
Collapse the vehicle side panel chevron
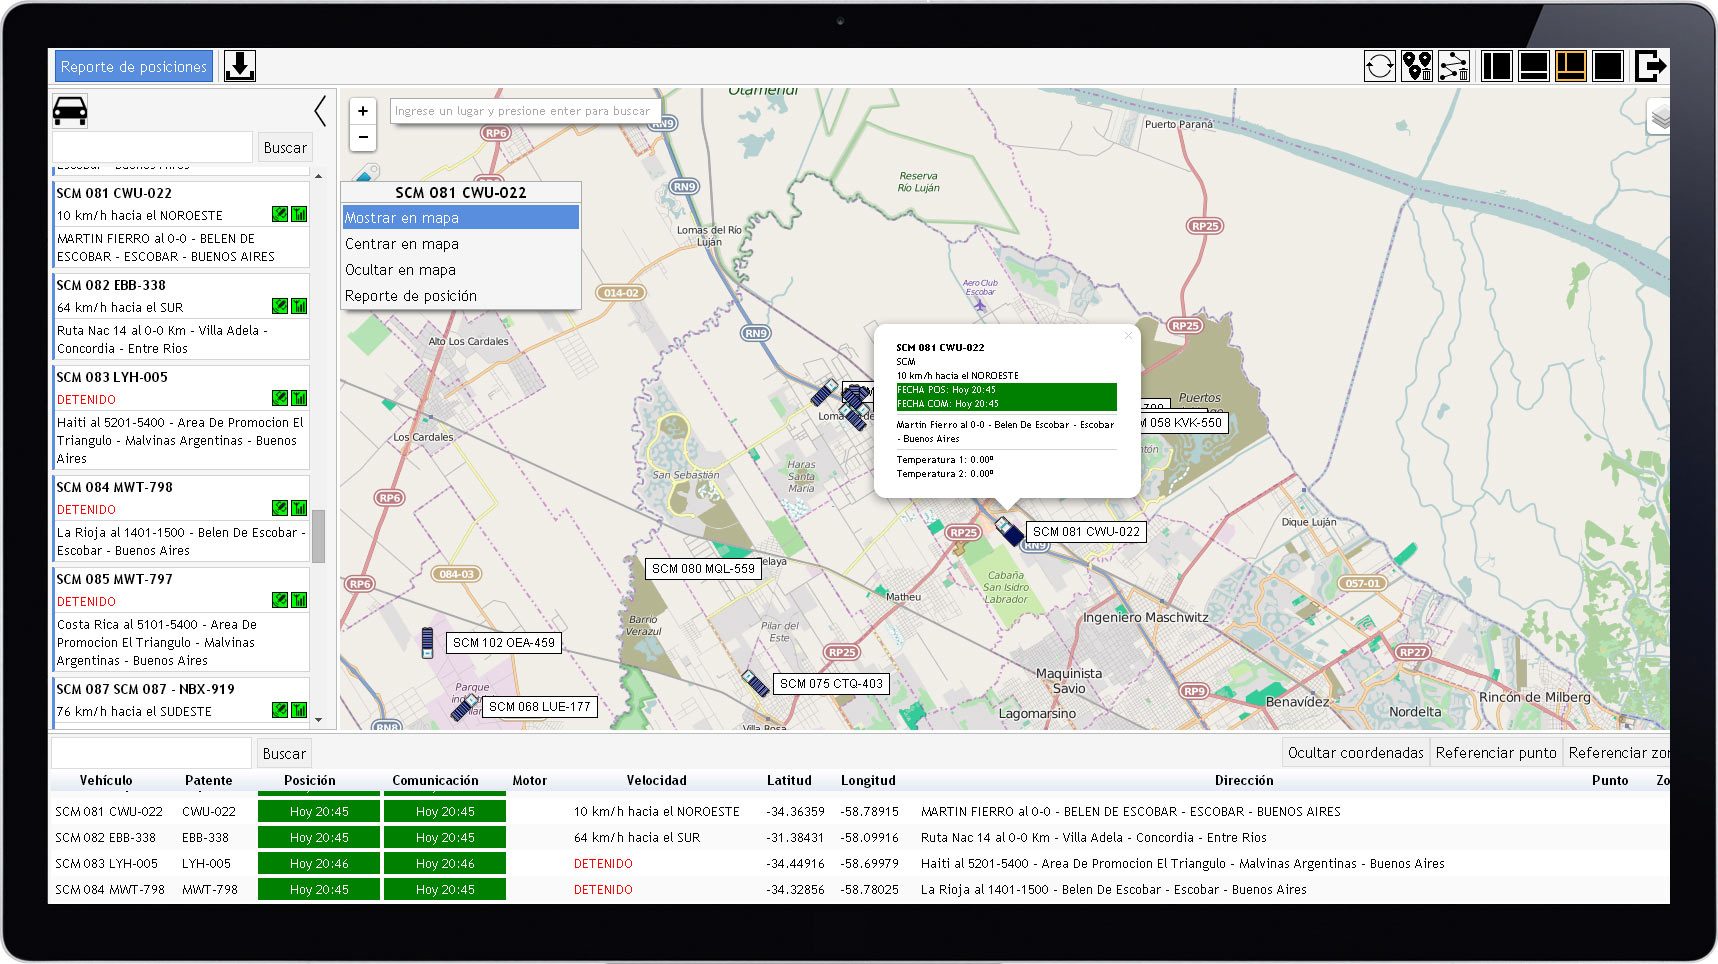[320, 110]
